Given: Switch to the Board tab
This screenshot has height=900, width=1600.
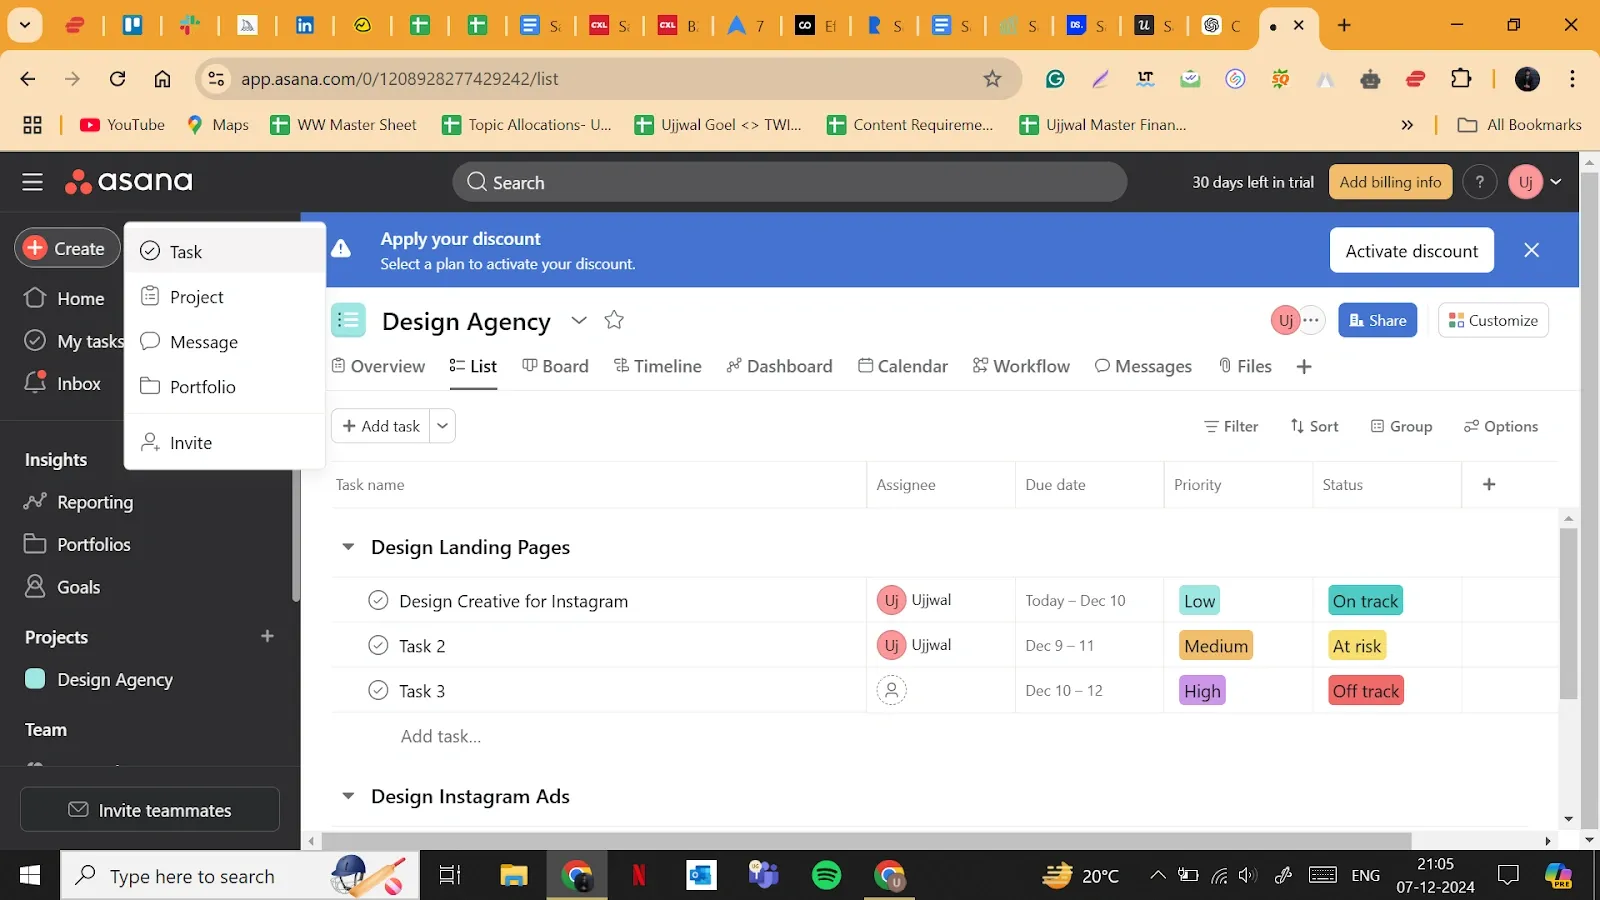Looking at the screenshot, I should pyautogui.click(x=556, y=366).
